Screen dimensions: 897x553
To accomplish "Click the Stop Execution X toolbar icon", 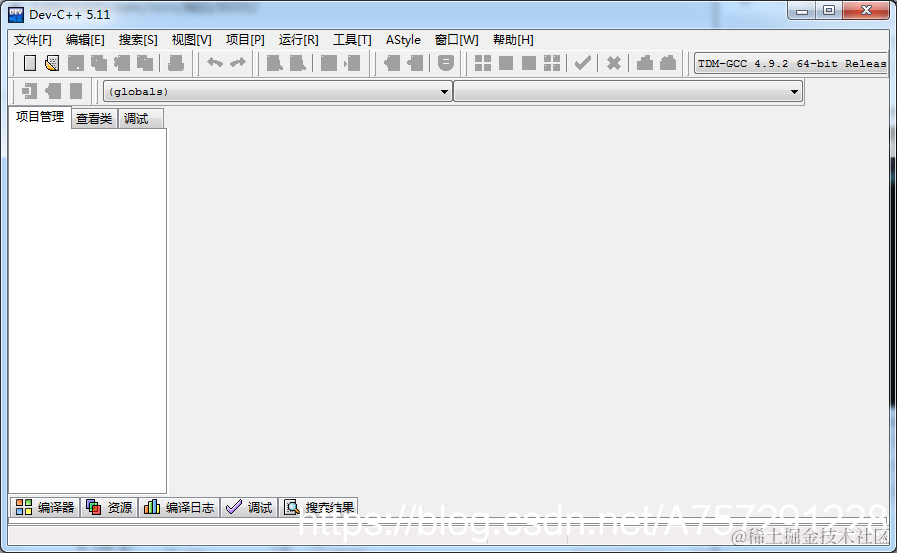I will (x=614, y=63).
